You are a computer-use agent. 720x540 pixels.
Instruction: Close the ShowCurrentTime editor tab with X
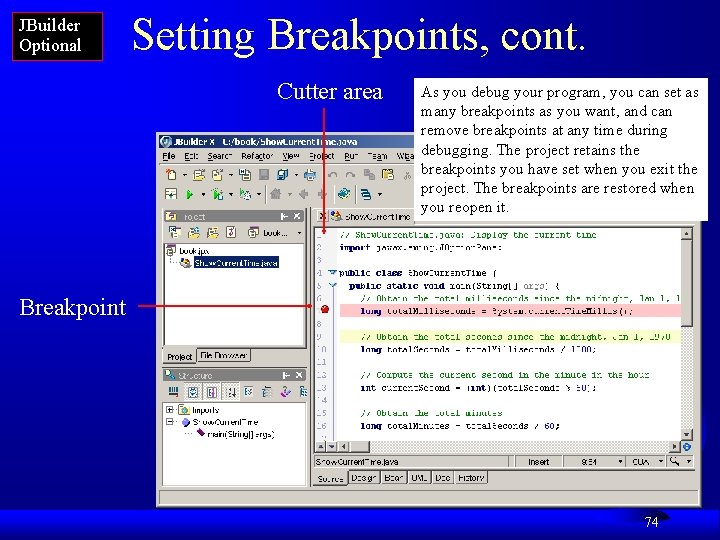tap(323, 215)
